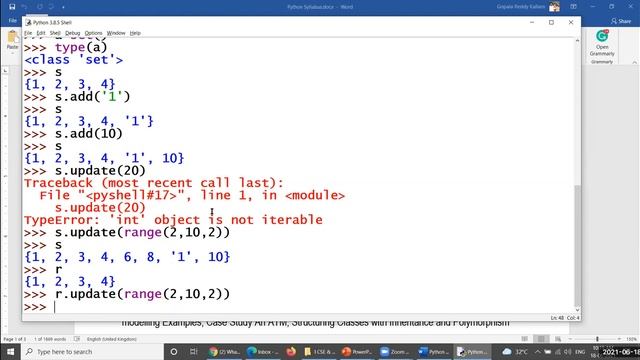
Task: Click the TypeError message line
Action: click(173, 220)
